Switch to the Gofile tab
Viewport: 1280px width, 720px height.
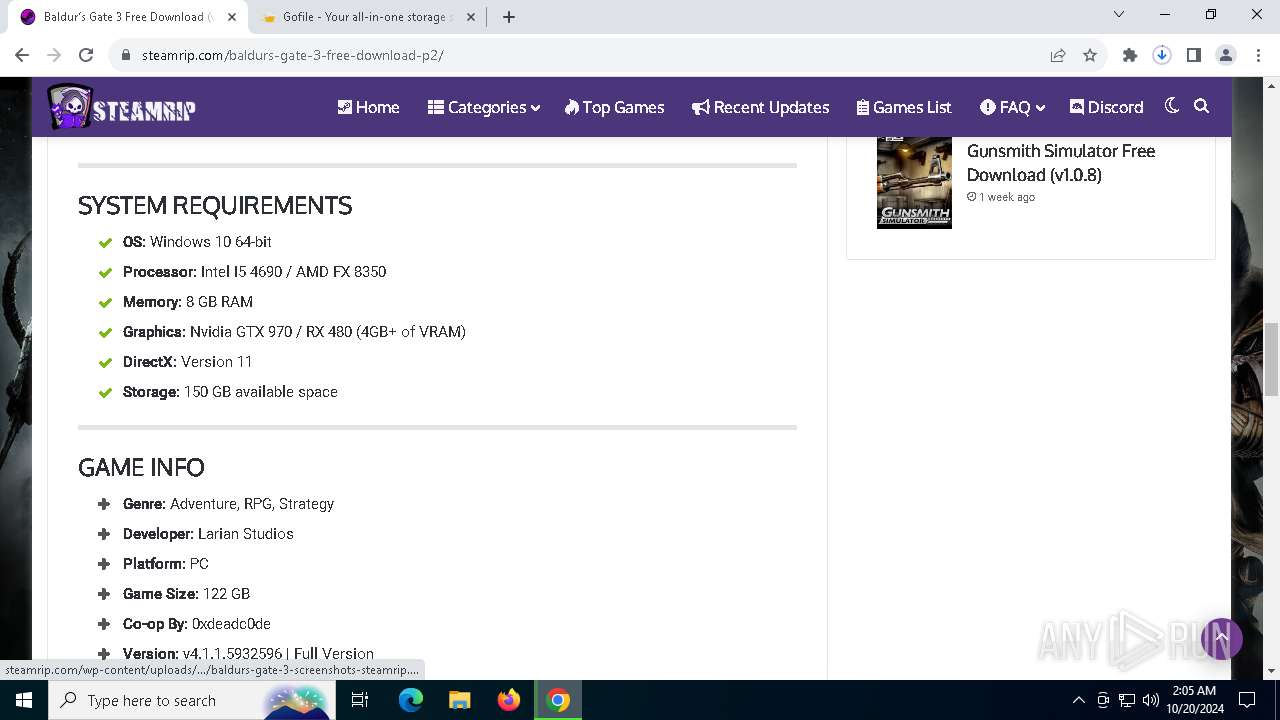[366, 17]
